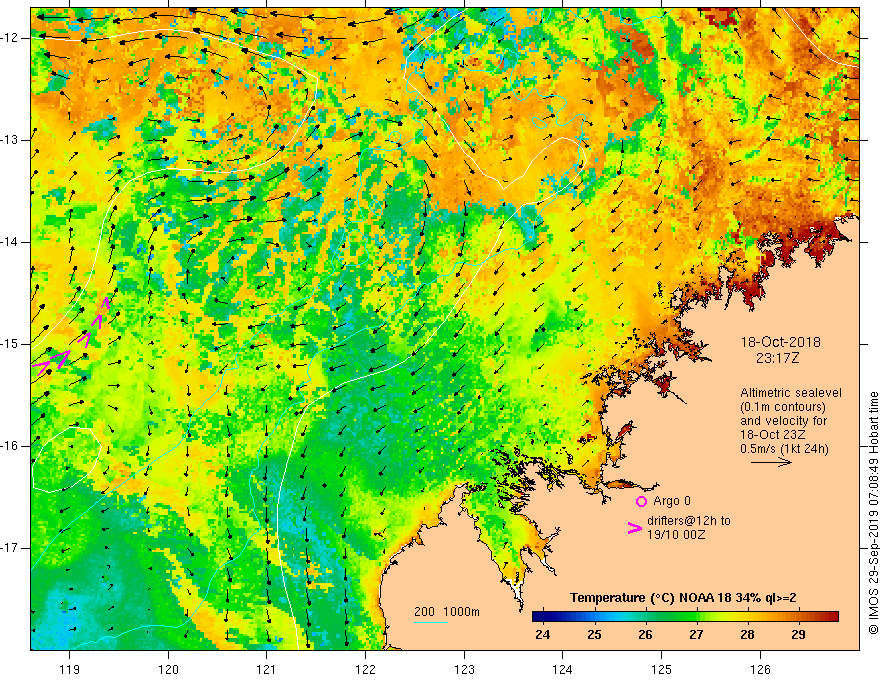Click the latitude label -17
The width and height of the screenshot is (880, 680).
[x=10, y=548]
